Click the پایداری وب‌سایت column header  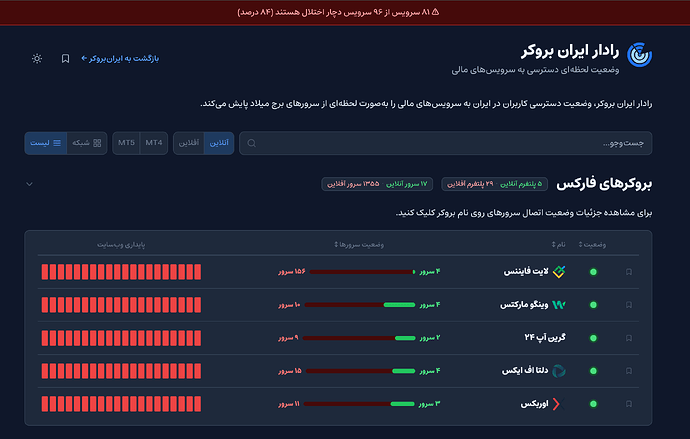click(x=121, y=245)
